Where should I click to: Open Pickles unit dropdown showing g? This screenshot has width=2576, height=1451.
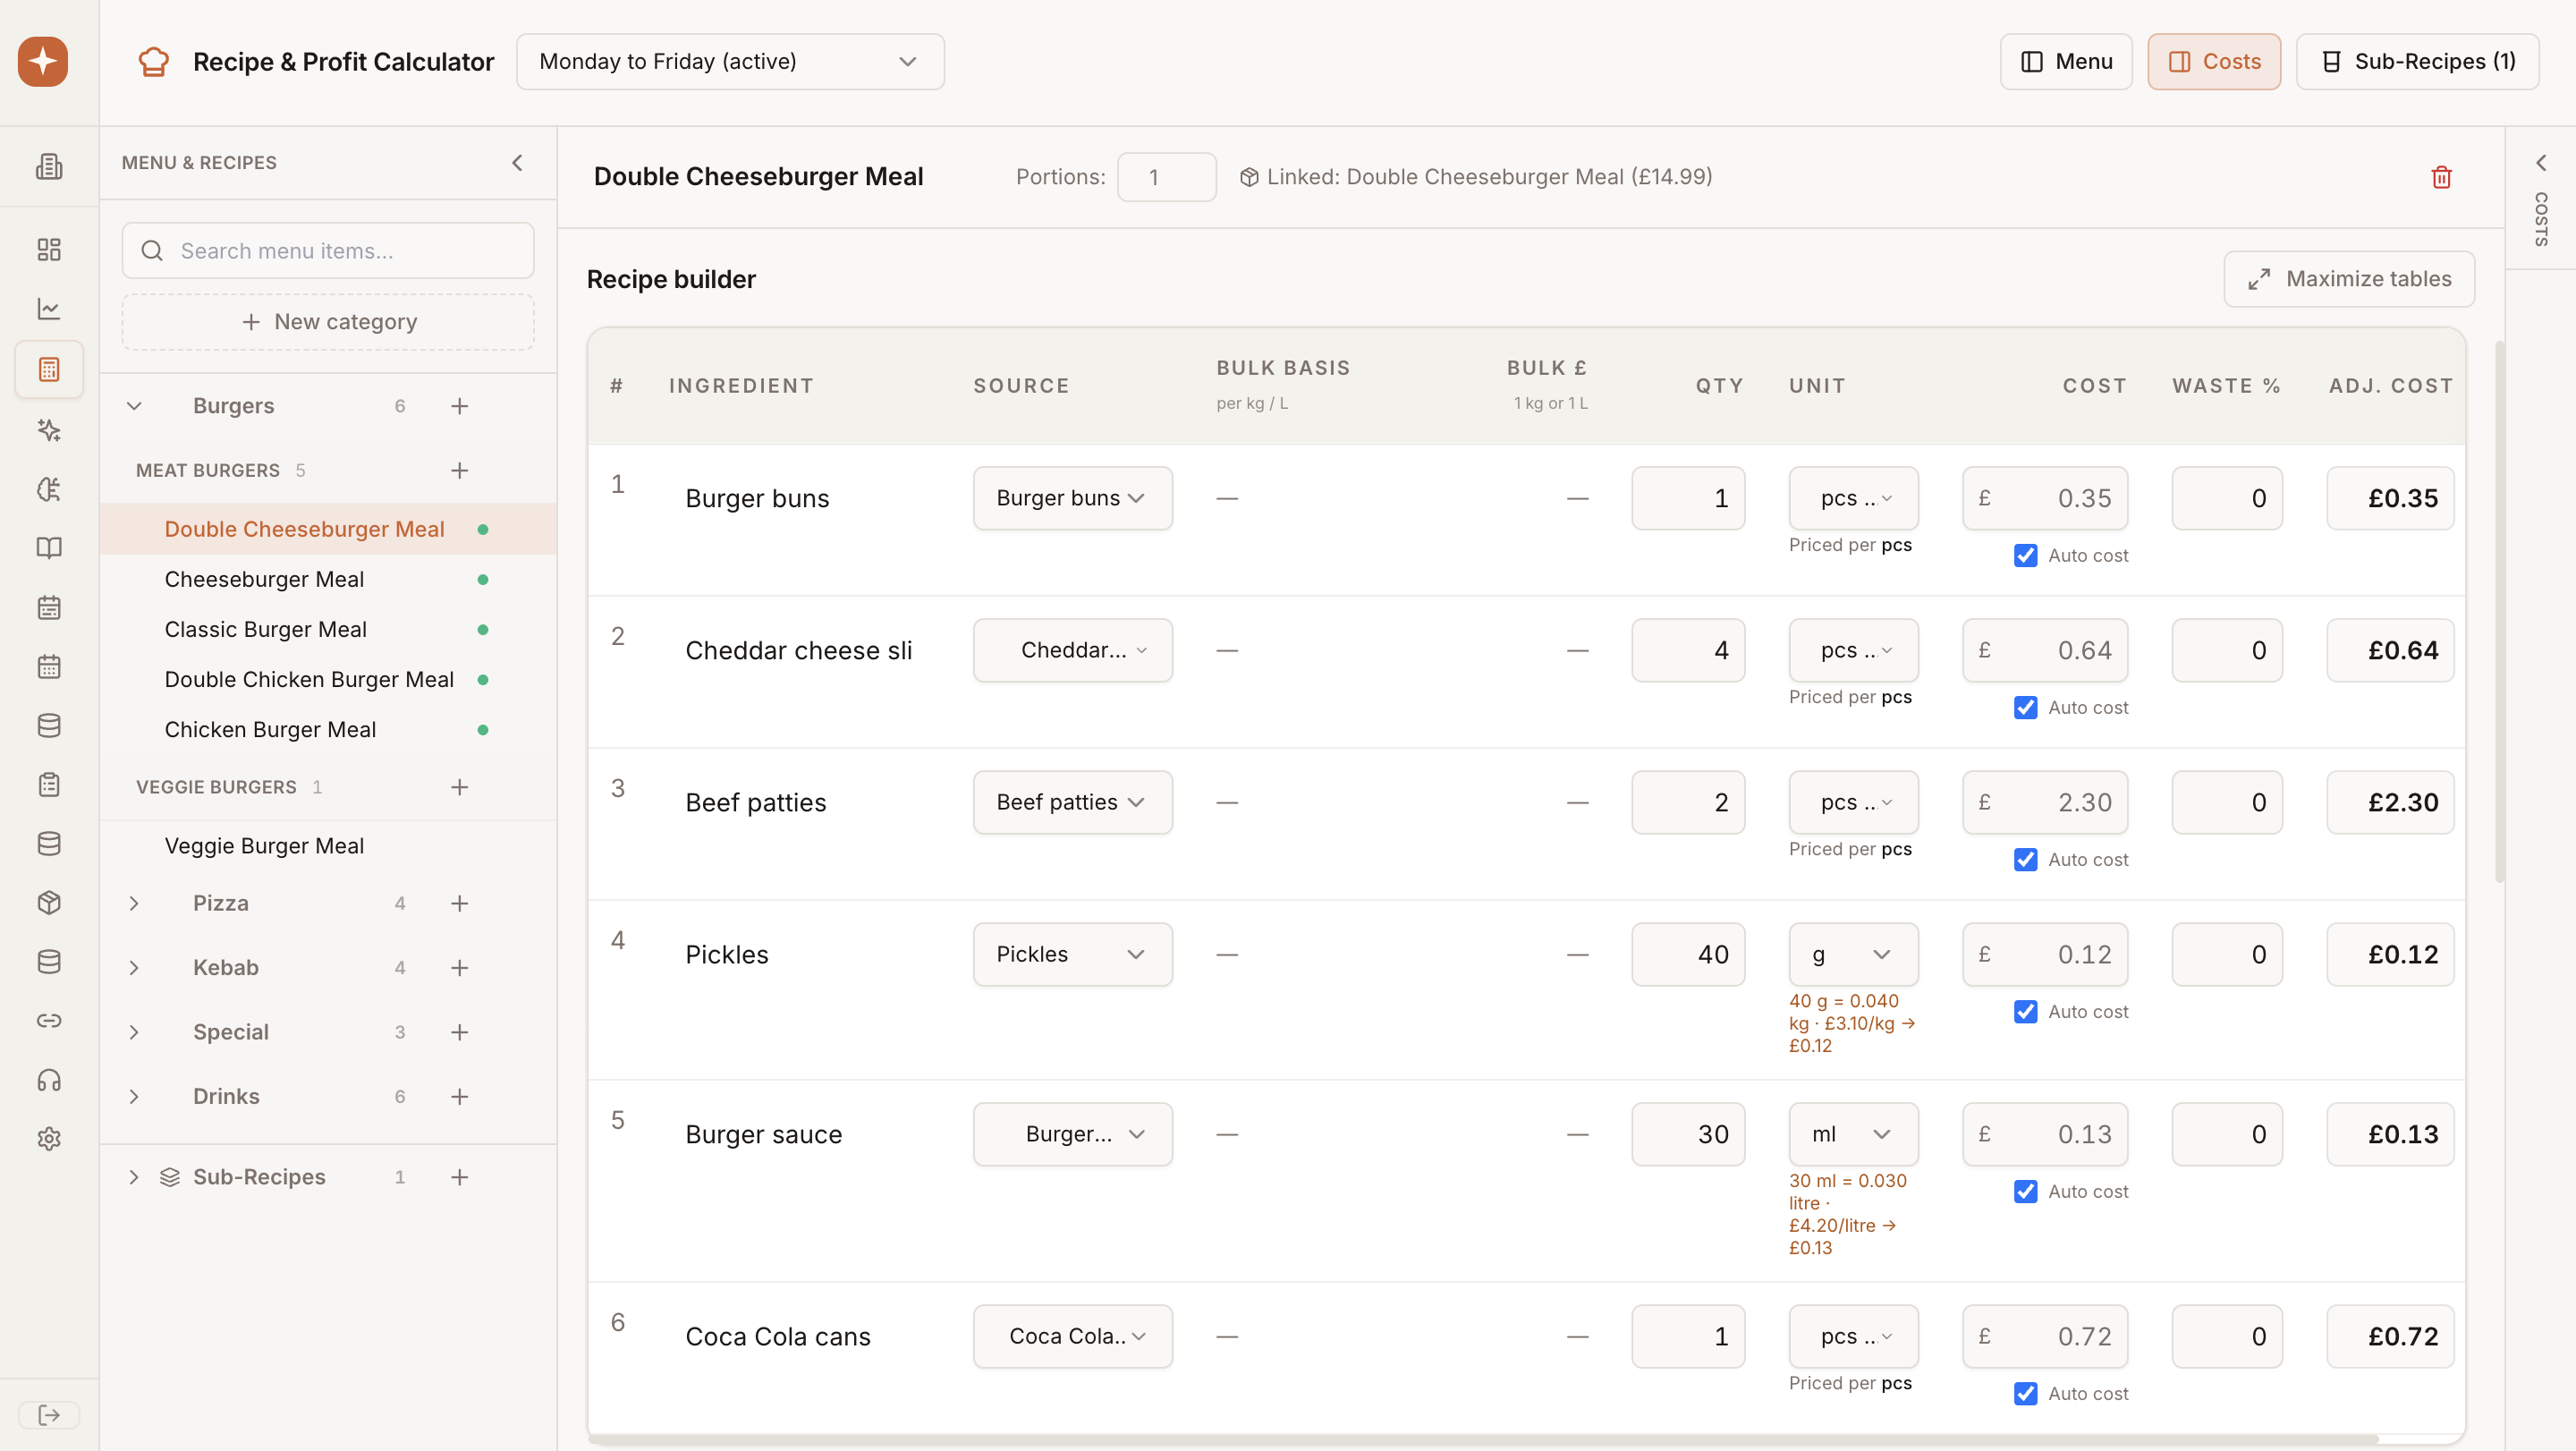(1853, 954)
